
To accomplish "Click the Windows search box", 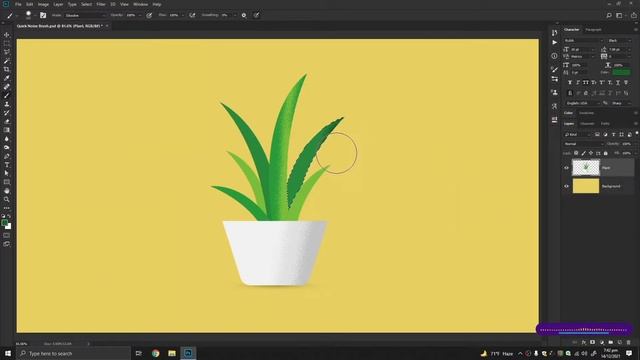I will [74, 353].
